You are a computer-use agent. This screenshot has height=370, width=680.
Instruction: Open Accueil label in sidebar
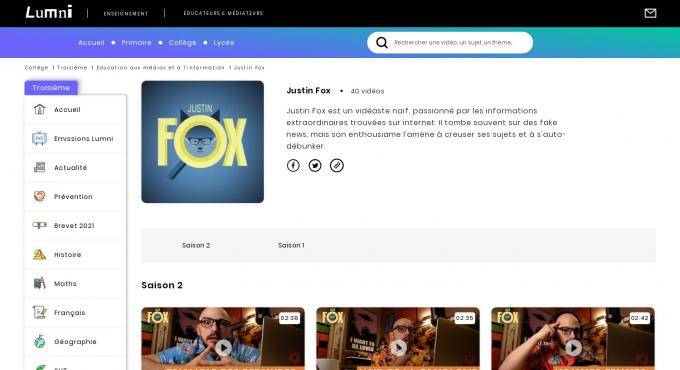pyautogui.click(x=67, y=110)
